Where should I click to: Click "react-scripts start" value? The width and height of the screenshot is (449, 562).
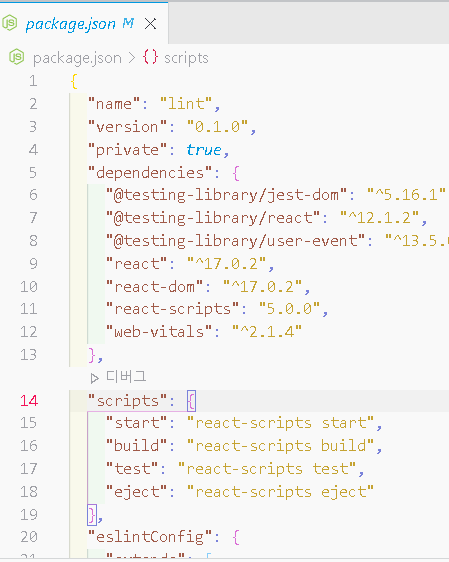(x=281, y=423)
